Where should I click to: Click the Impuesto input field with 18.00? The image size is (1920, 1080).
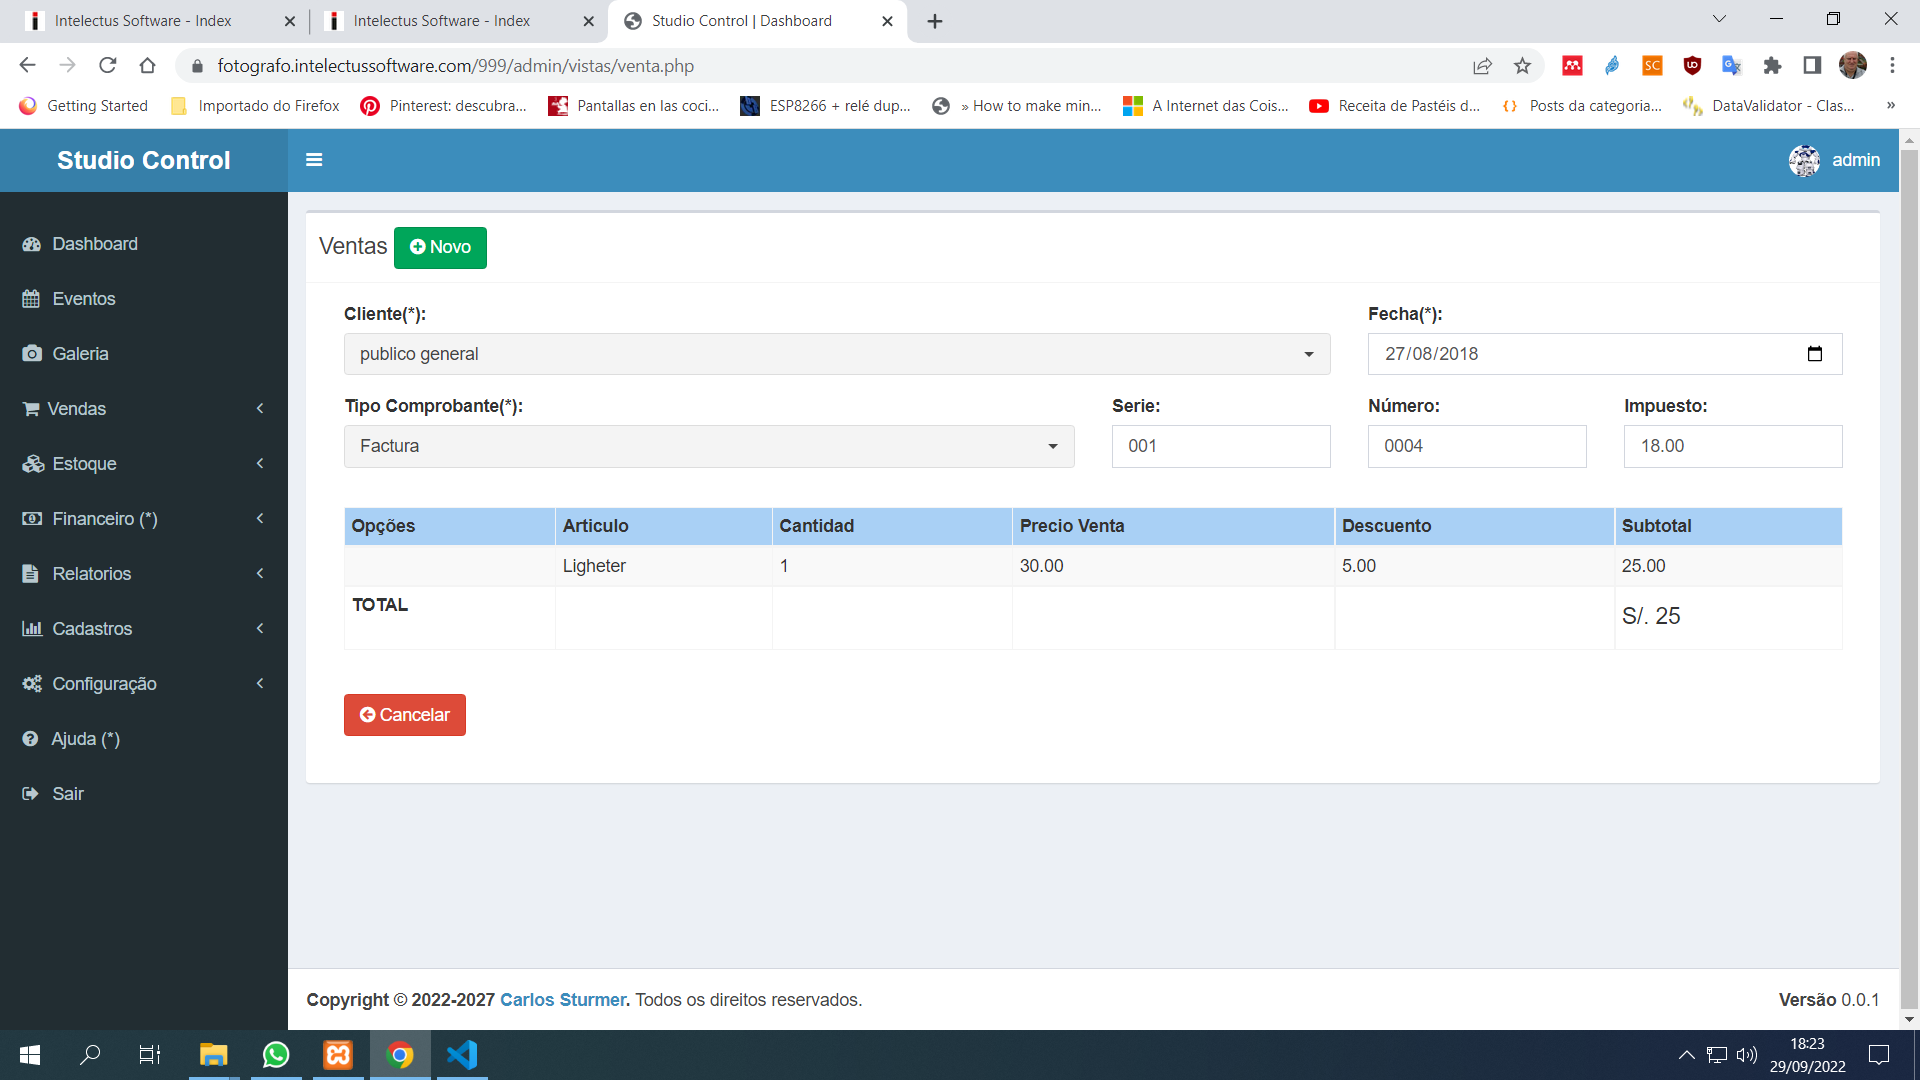pos(1733,446)
